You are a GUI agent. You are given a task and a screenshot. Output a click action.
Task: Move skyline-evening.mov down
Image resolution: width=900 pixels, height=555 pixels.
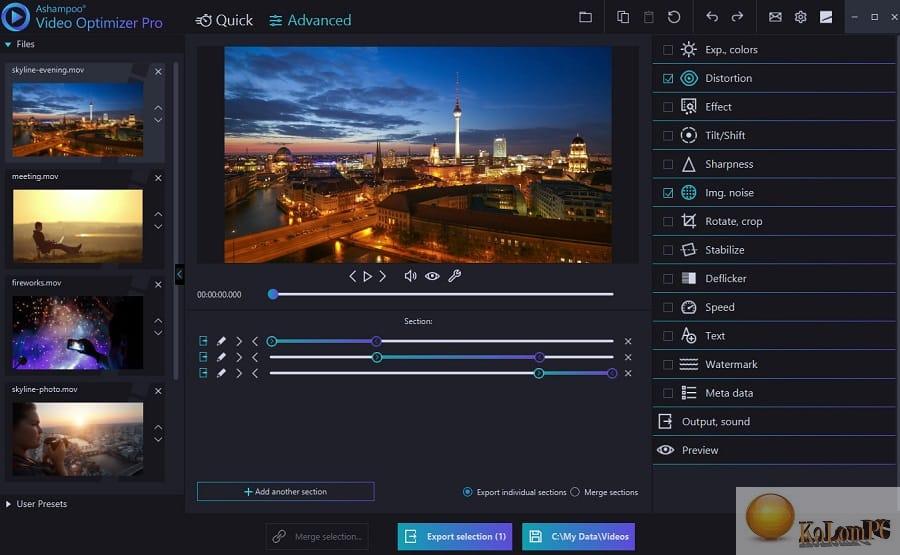(158, 120)
